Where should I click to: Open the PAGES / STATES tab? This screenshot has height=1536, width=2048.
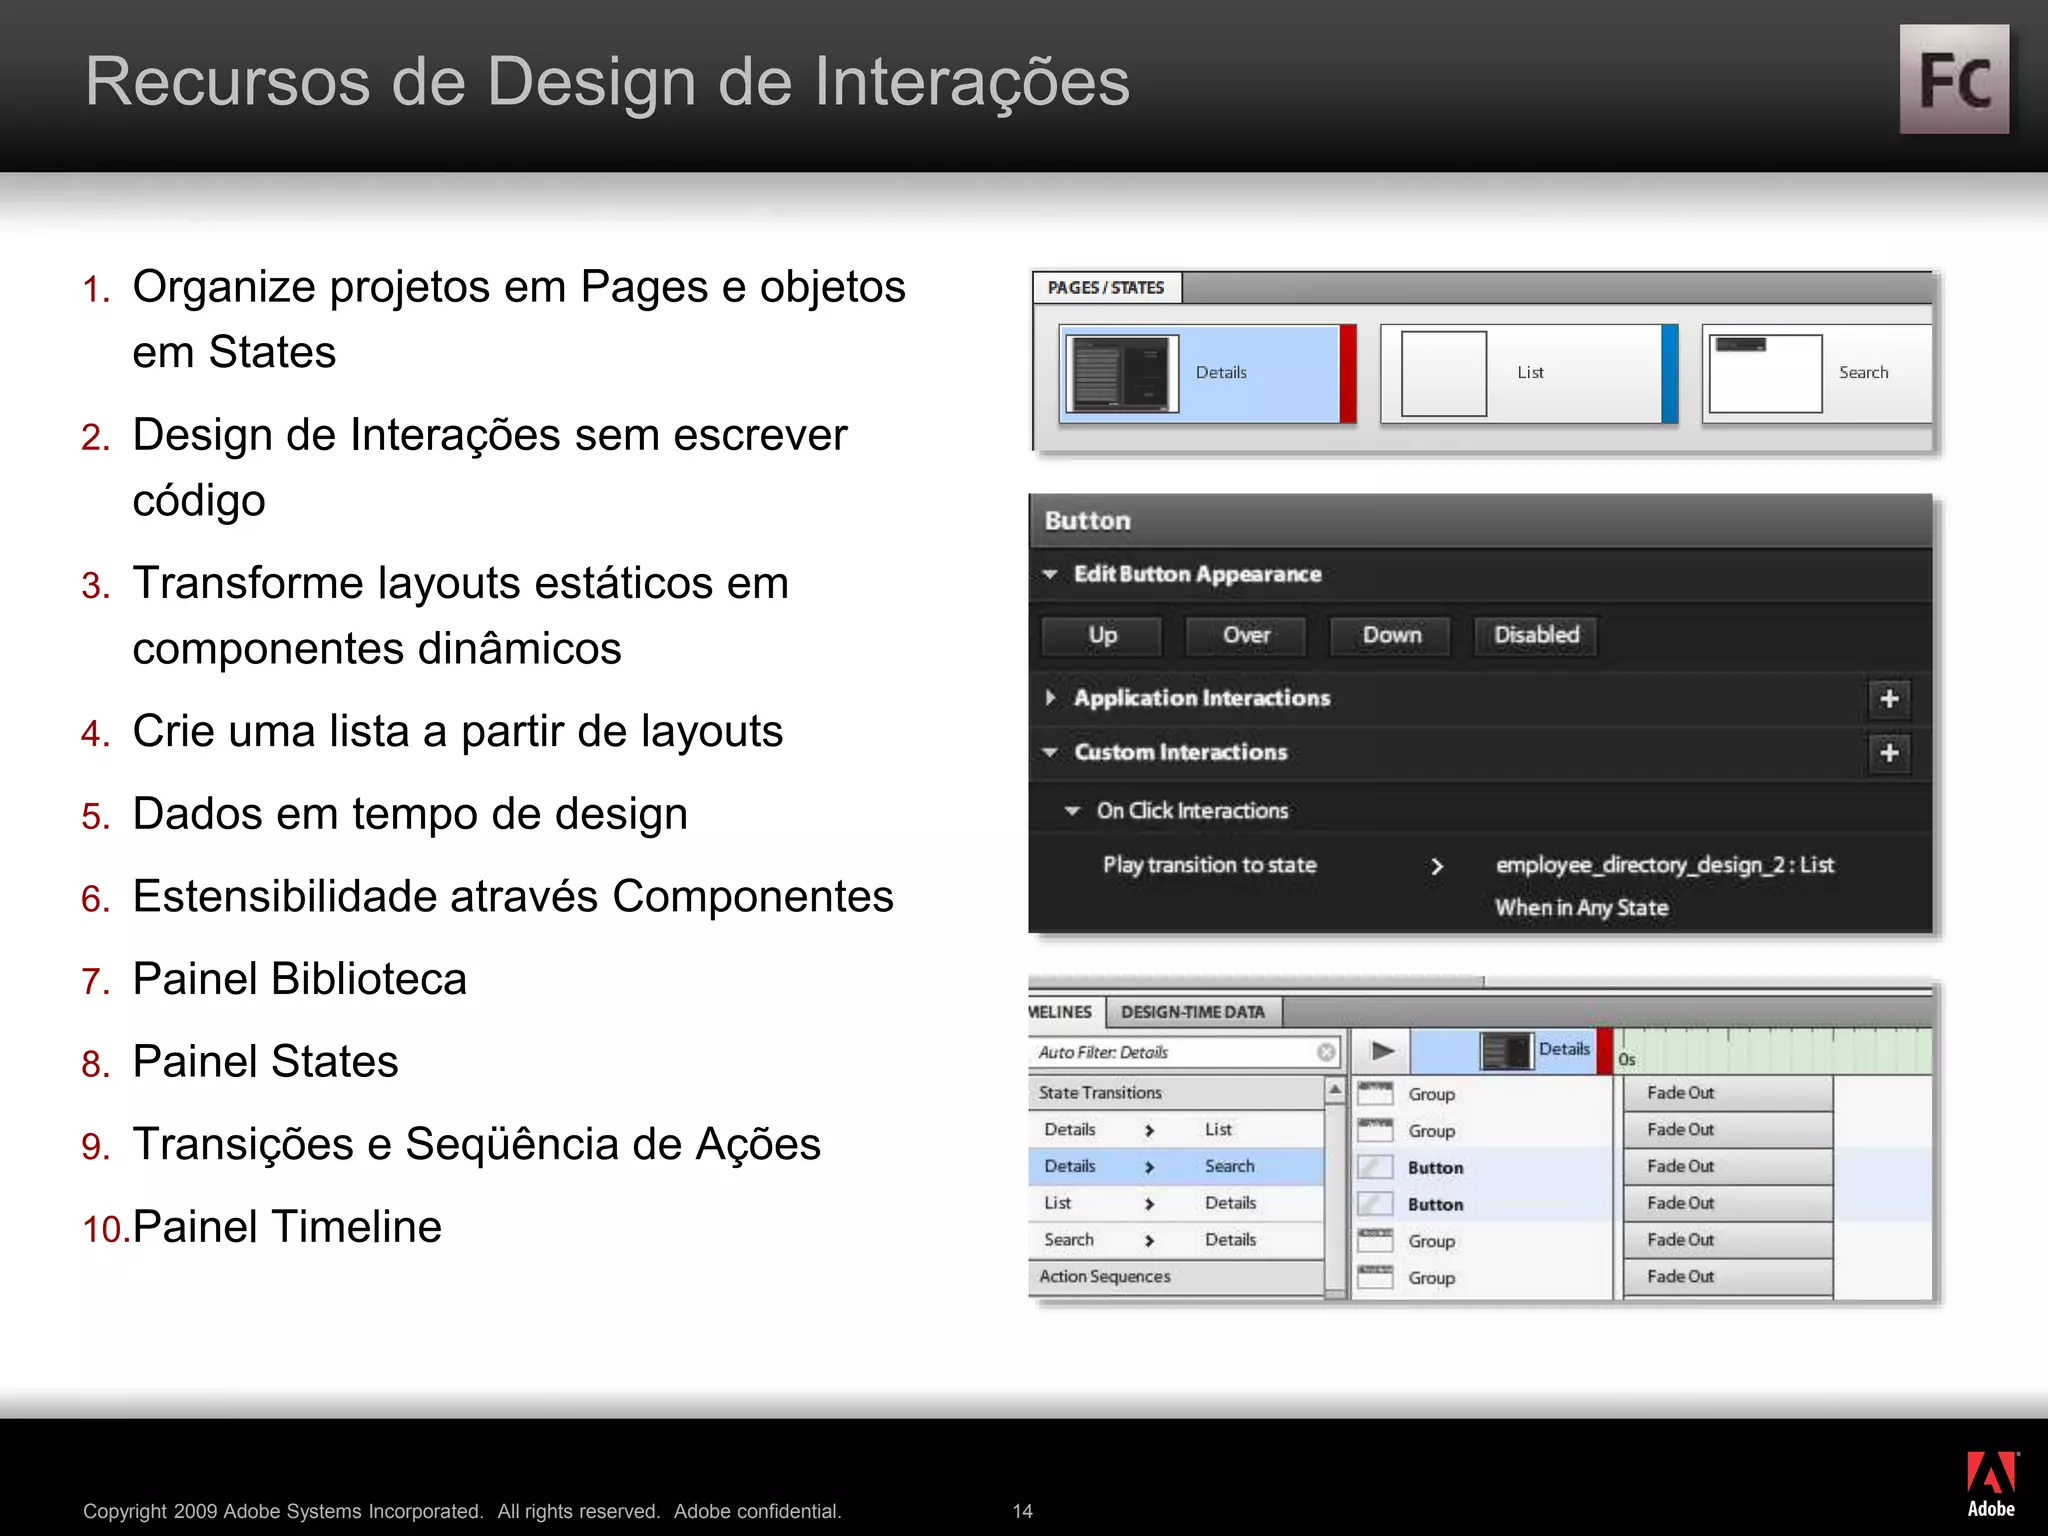click(1106, 288)
